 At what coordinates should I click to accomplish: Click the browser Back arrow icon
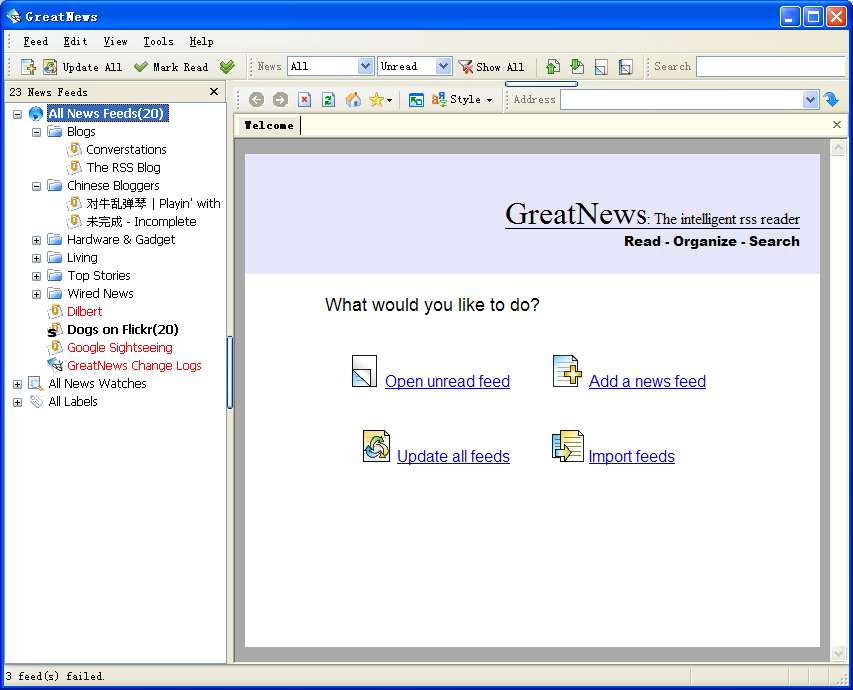coord(256,100)
